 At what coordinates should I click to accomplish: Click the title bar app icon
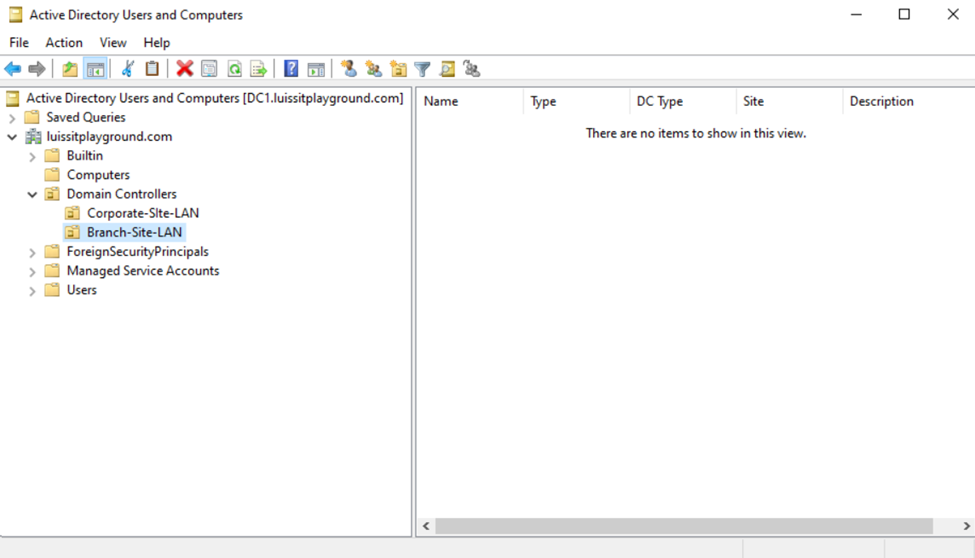pos(16,14)
